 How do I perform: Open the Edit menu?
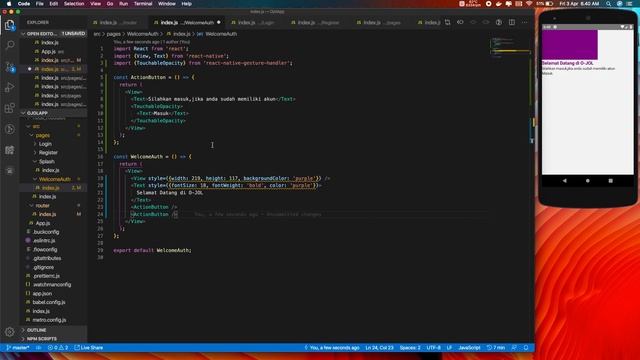click(x=53, y=4)
